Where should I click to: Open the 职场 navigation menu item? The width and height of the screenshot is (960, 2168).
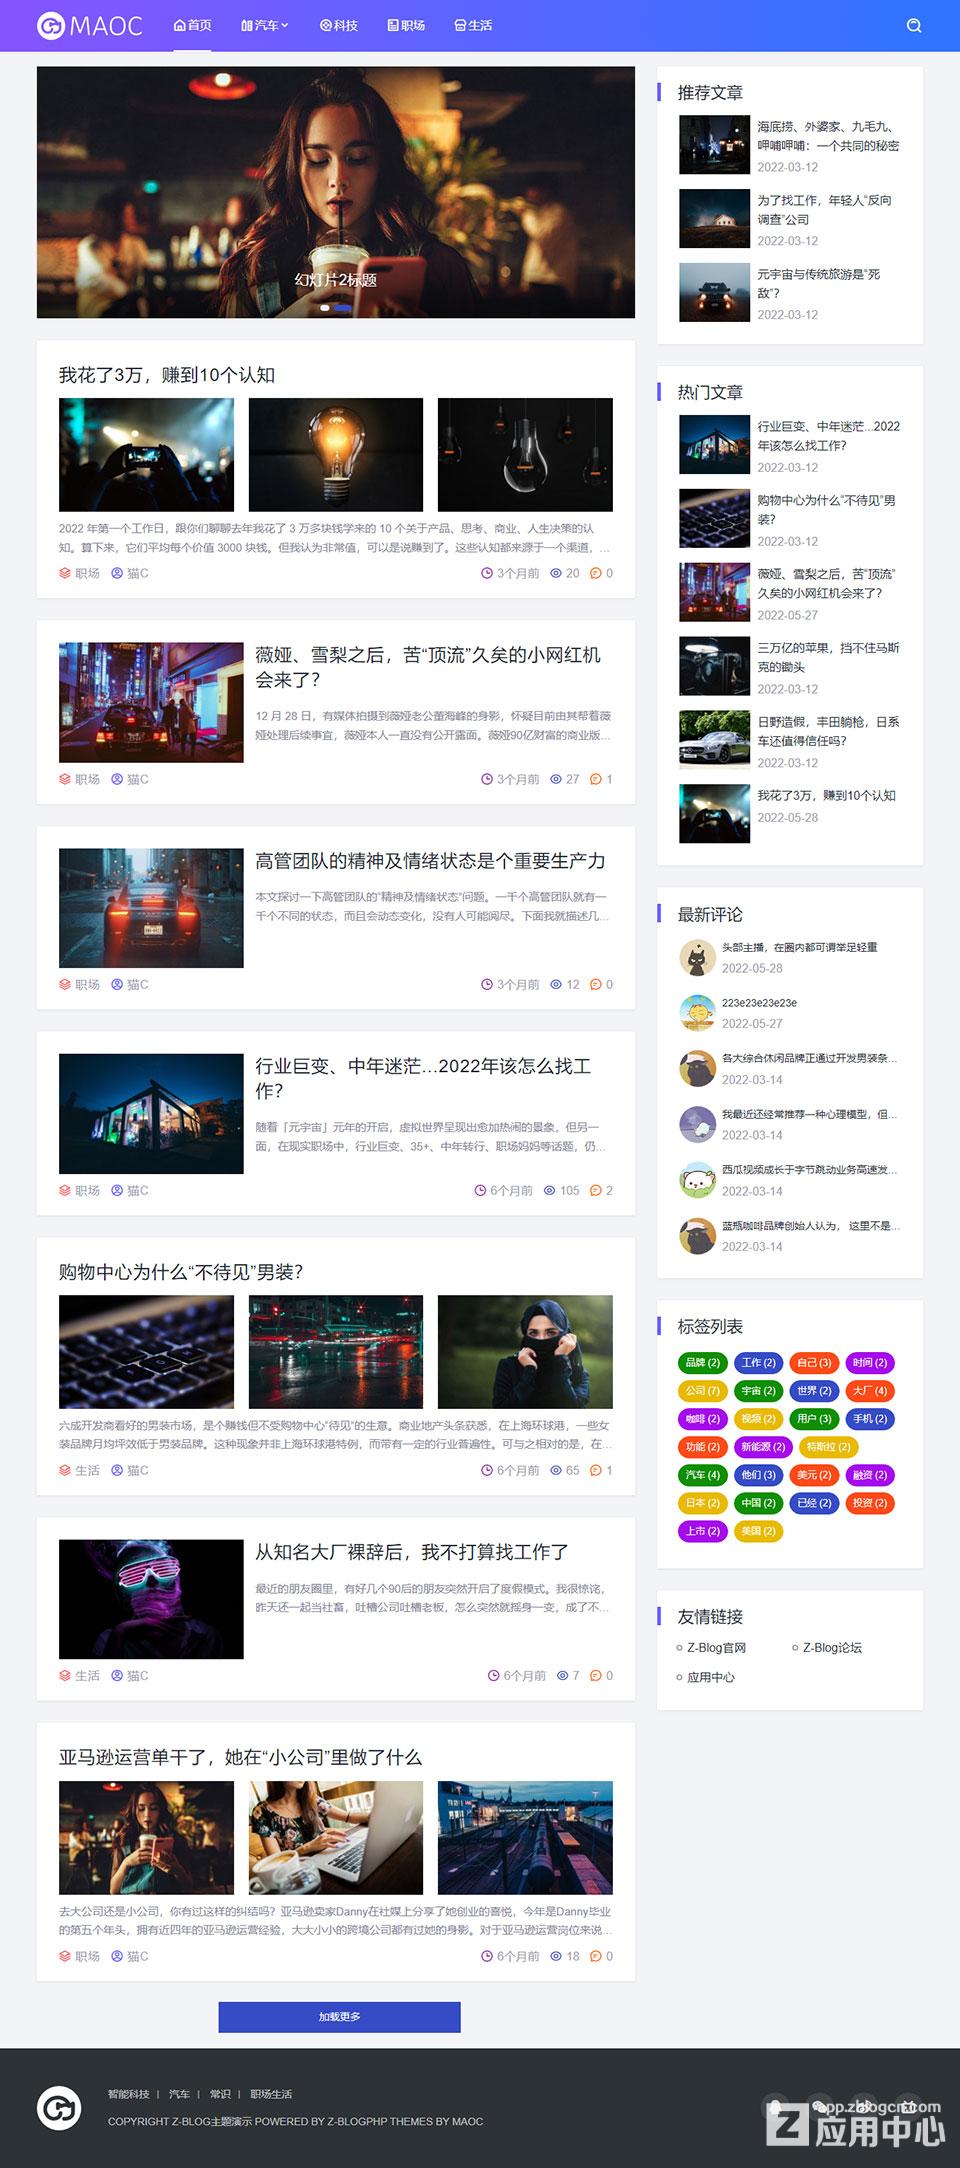tap(406, 26)
